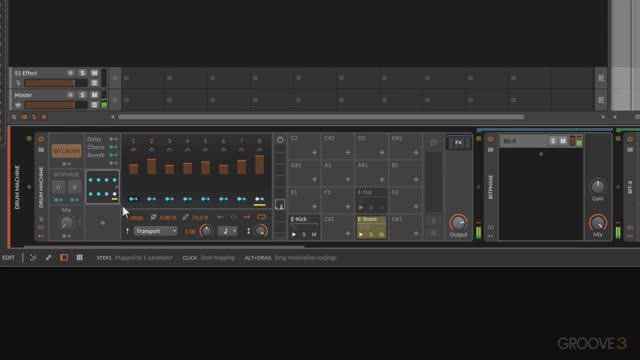Turn the rightmost orange knob in Steps
640x360 pixels.
261,231
